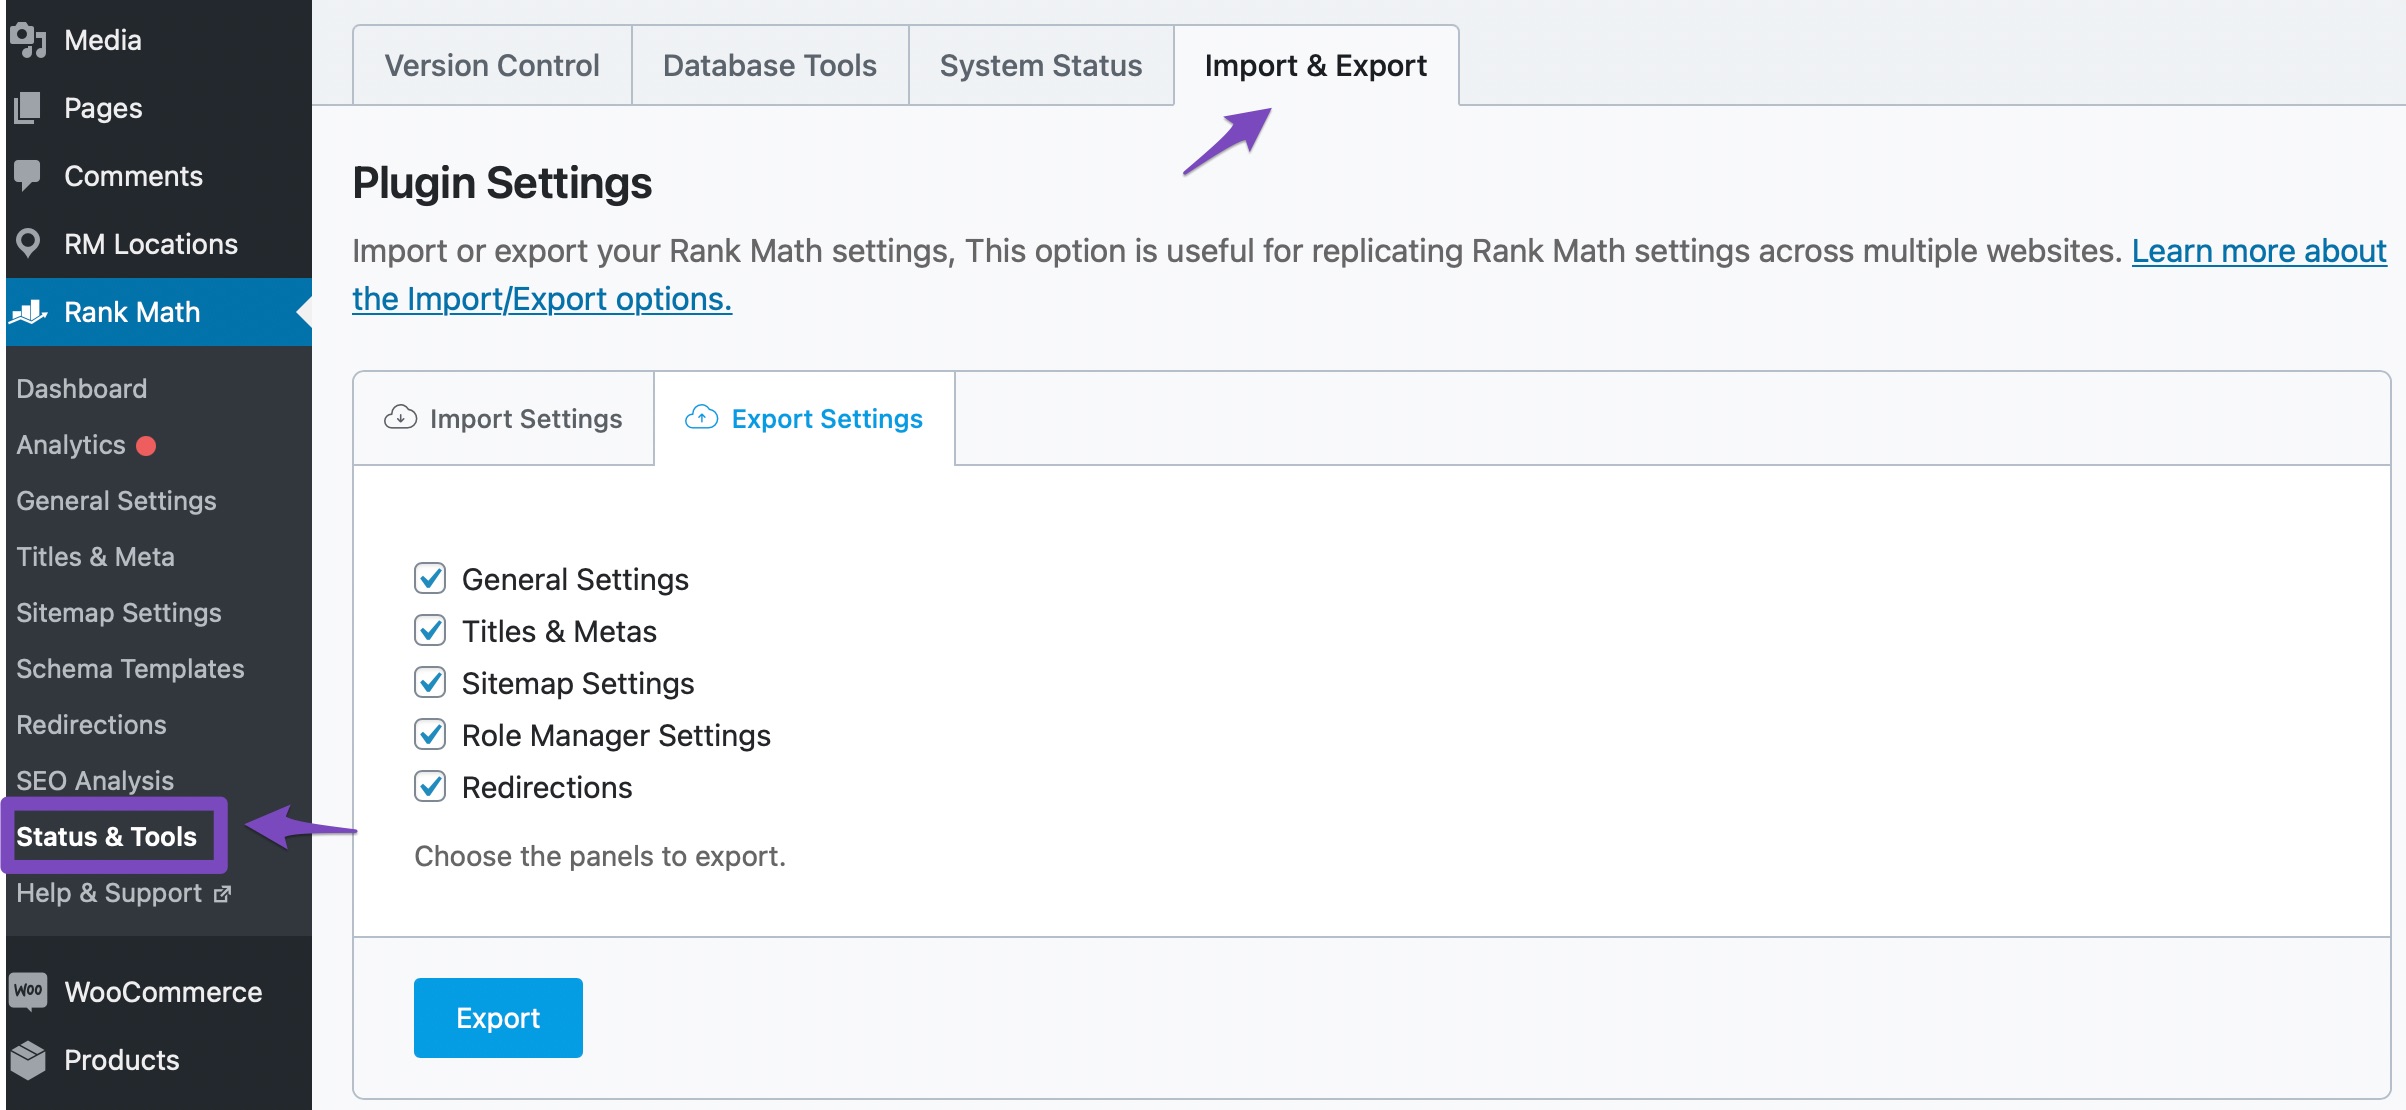Click the Products box icon
Screen dimensions: 2406x1110
pos(28,1059)
